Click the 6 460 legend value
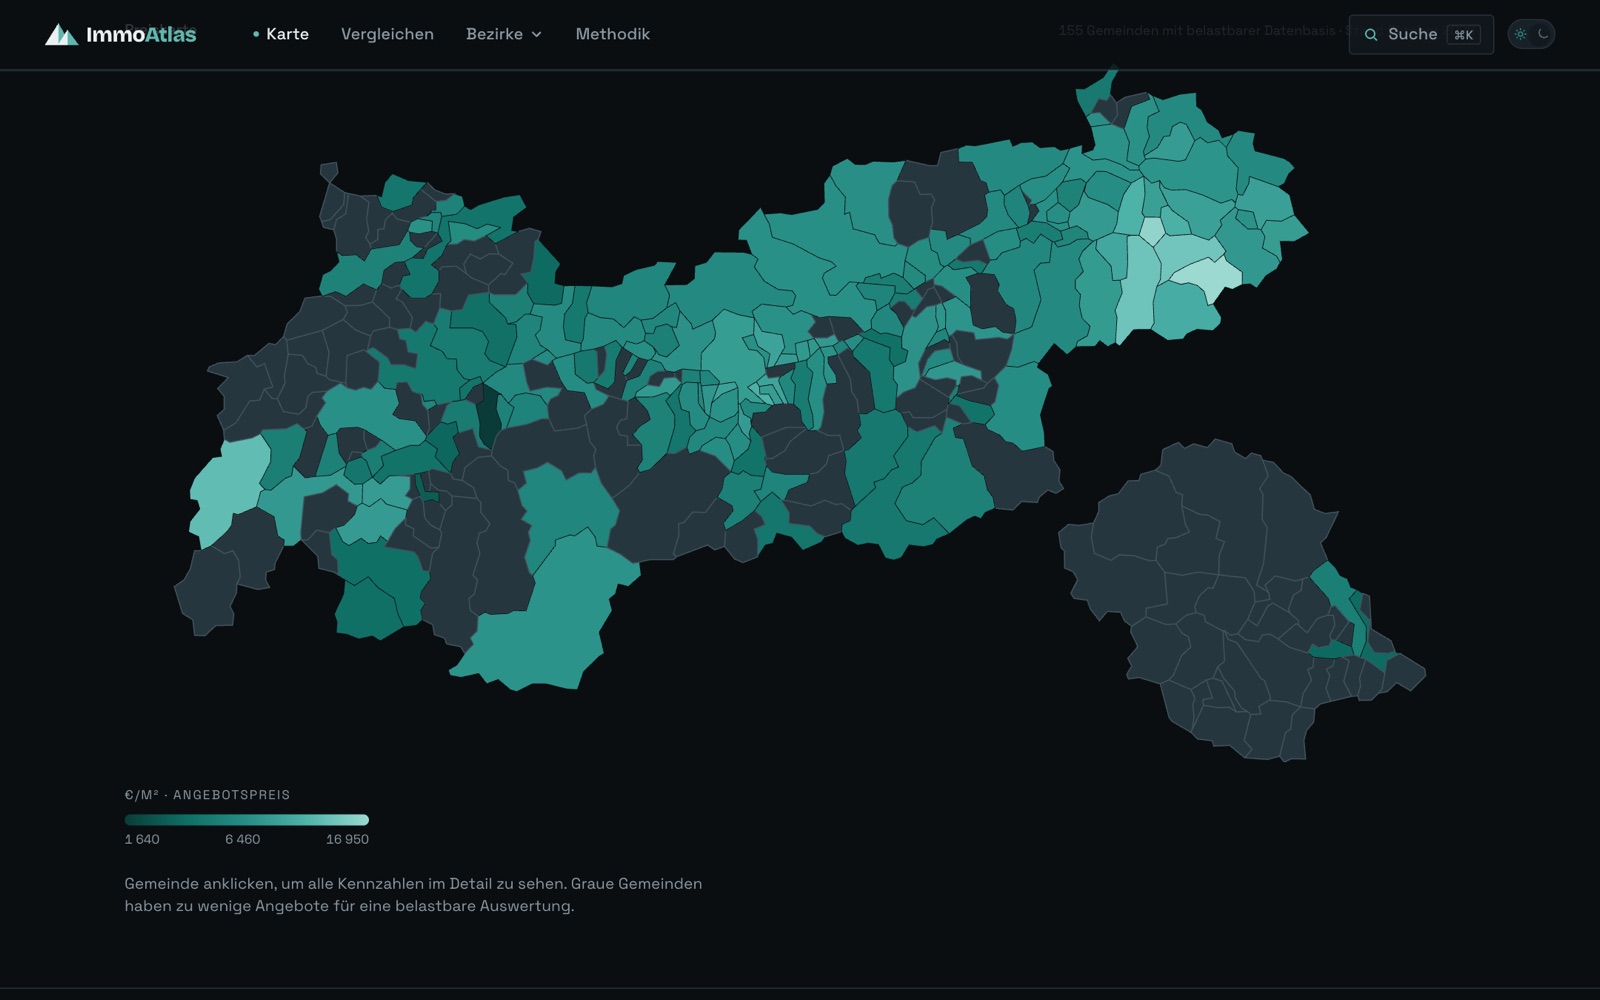Screen dimensions: 1600x1000 tap(242, 839)
